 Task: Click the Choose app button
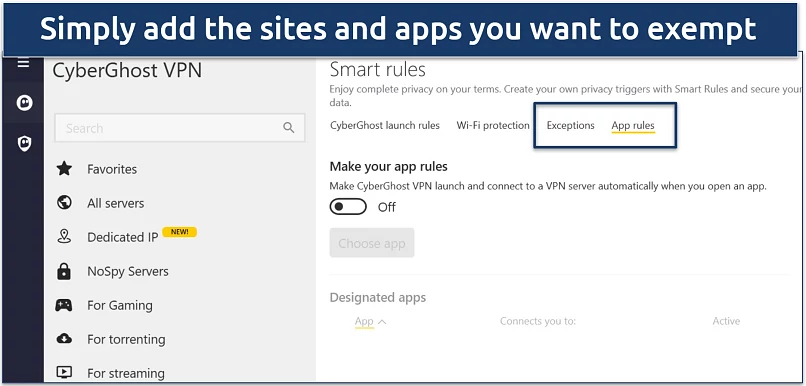point(372,243)
